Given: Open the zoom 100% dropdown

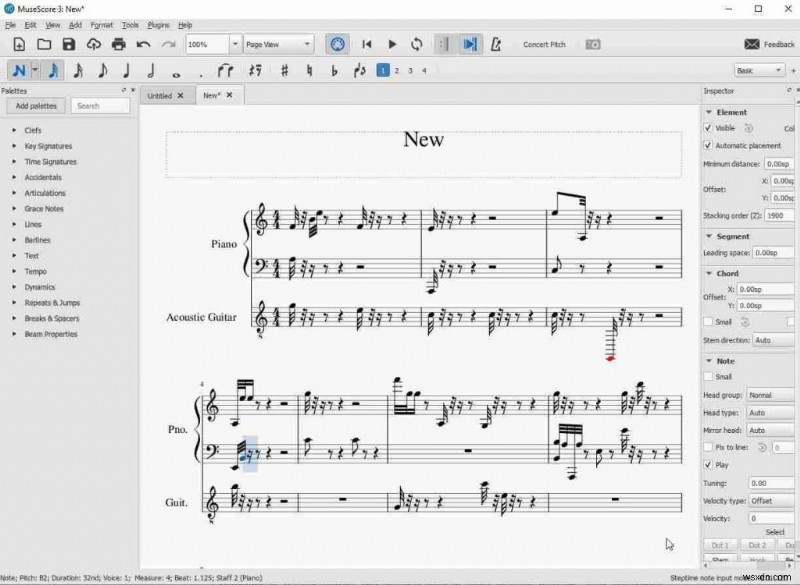Looking at the screenshot, I should 235,44.
